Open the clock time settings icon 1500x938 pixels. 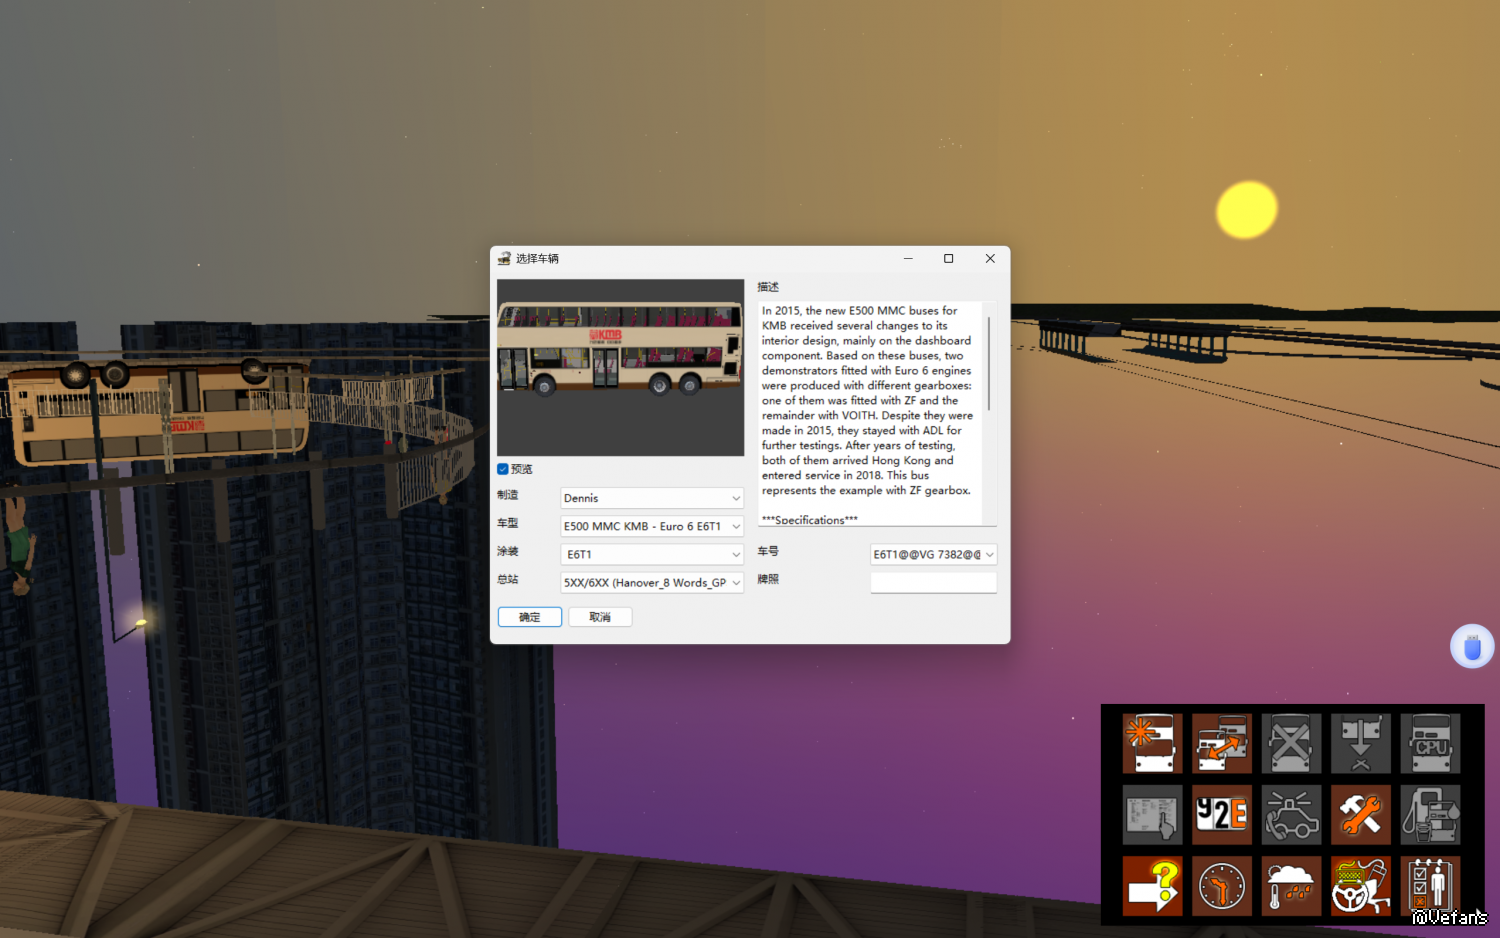point(1221,886)
